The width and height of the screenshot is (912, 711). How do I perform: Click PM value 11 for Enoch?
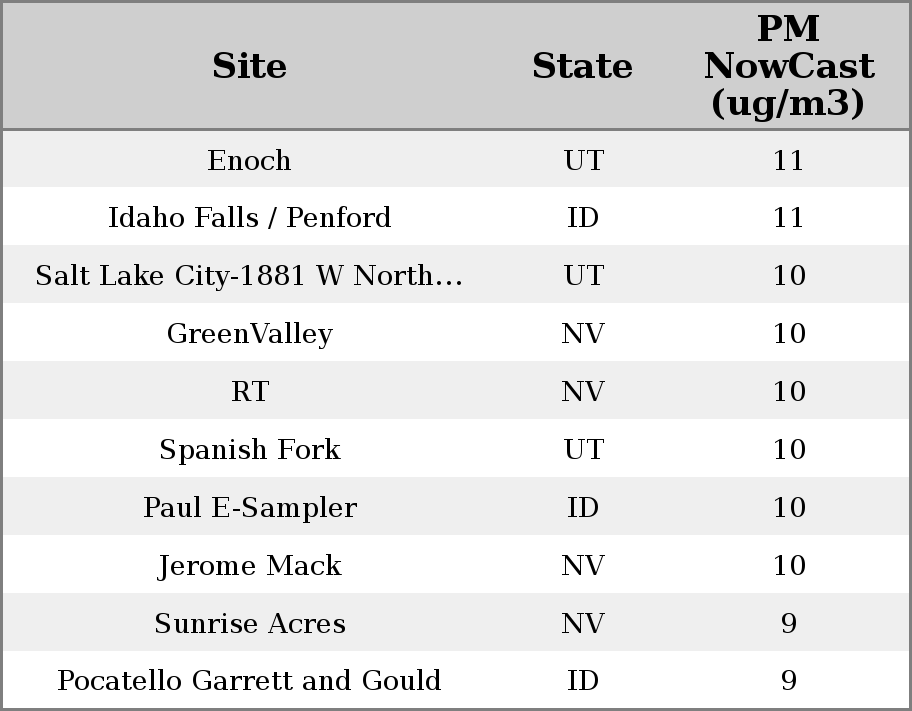point(788,160)
